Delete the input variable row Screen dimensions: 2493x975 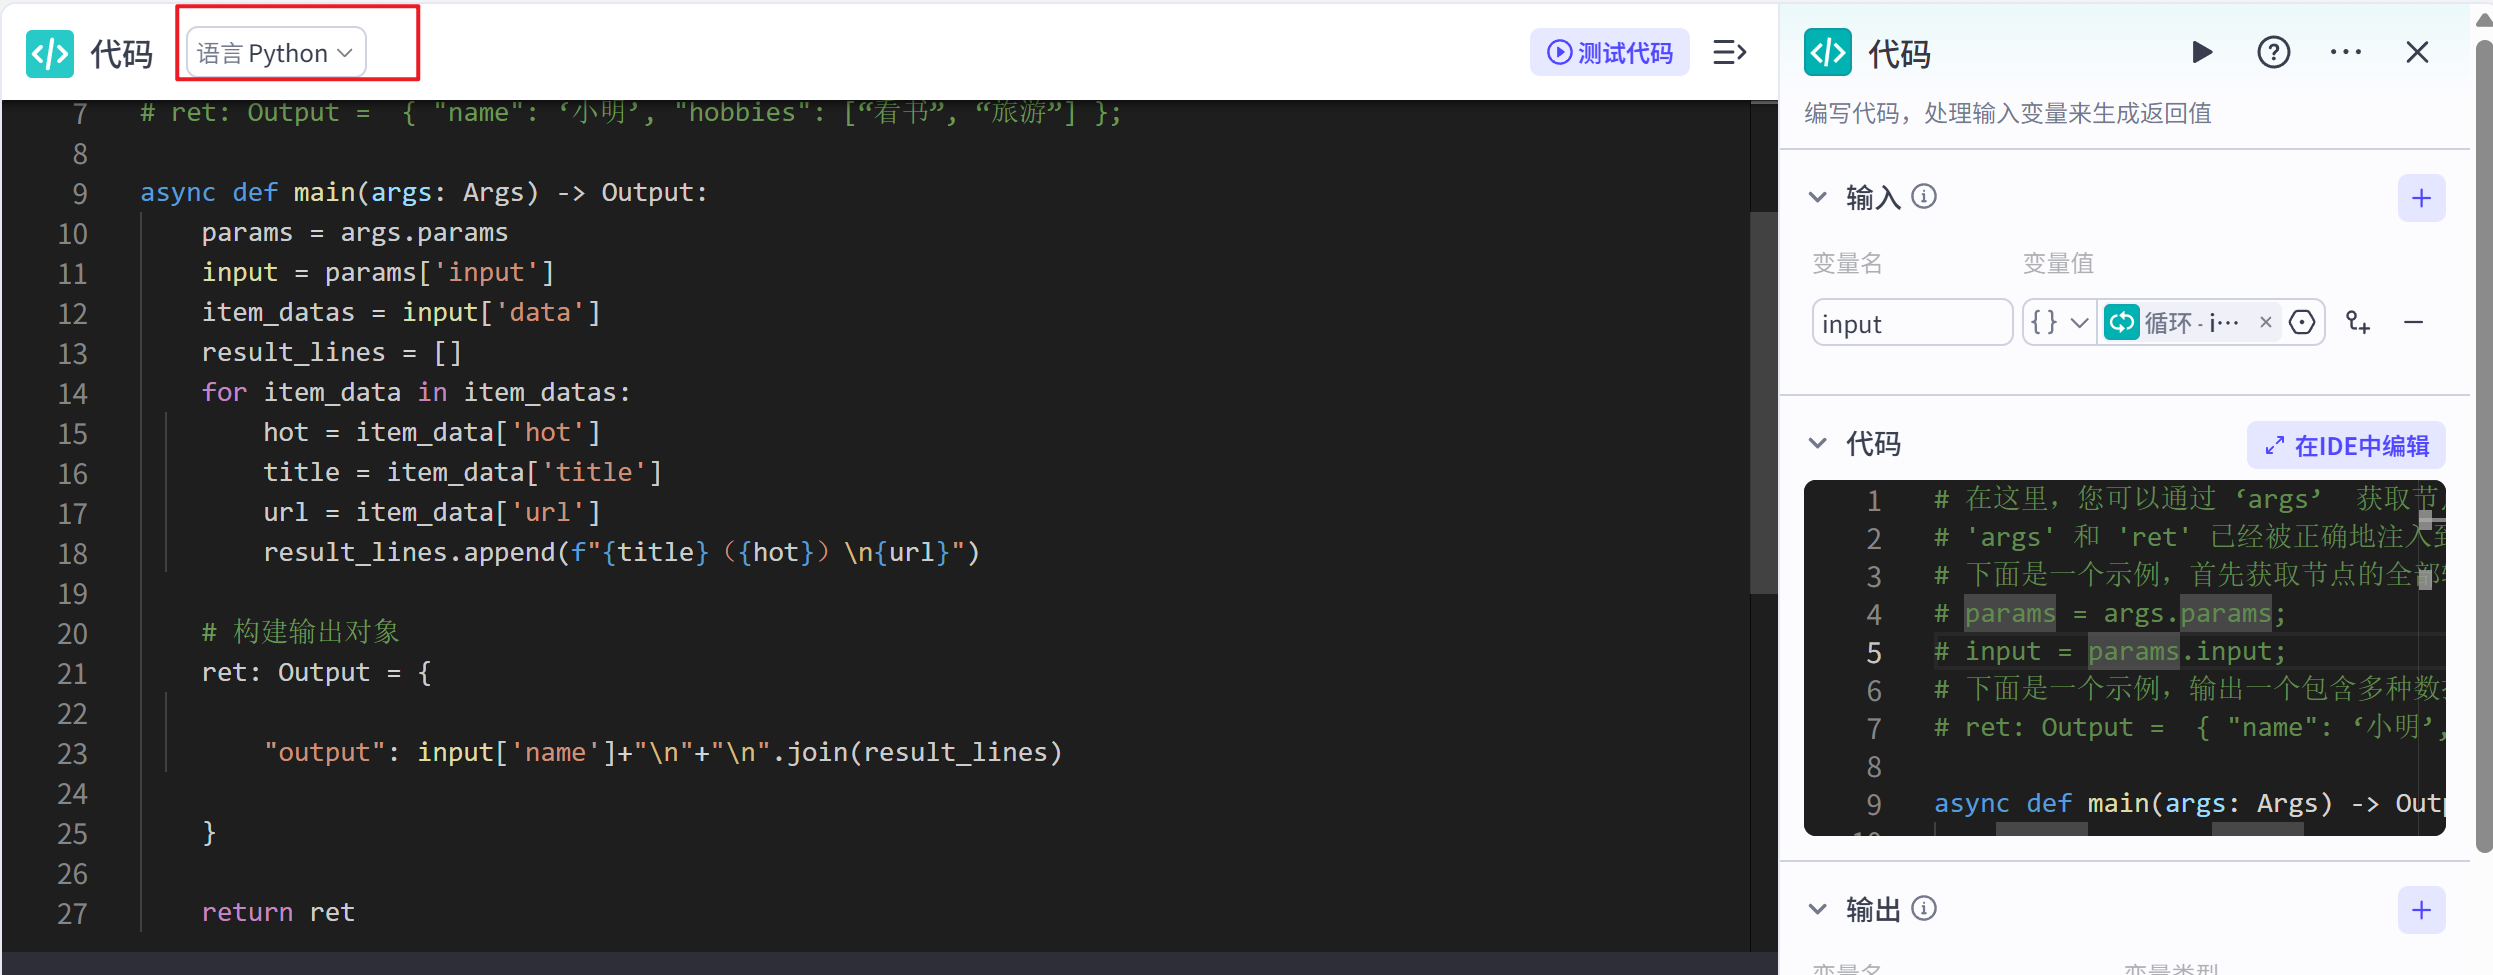point(2413,322)
